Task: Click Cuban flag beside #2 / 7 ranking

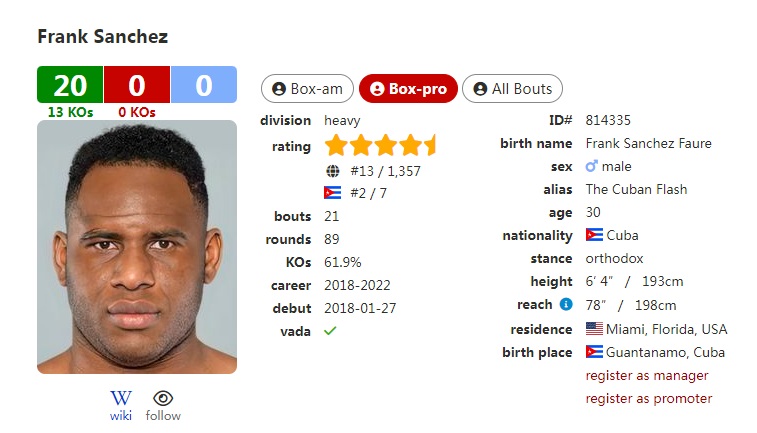Action: [x=333, y=193]
